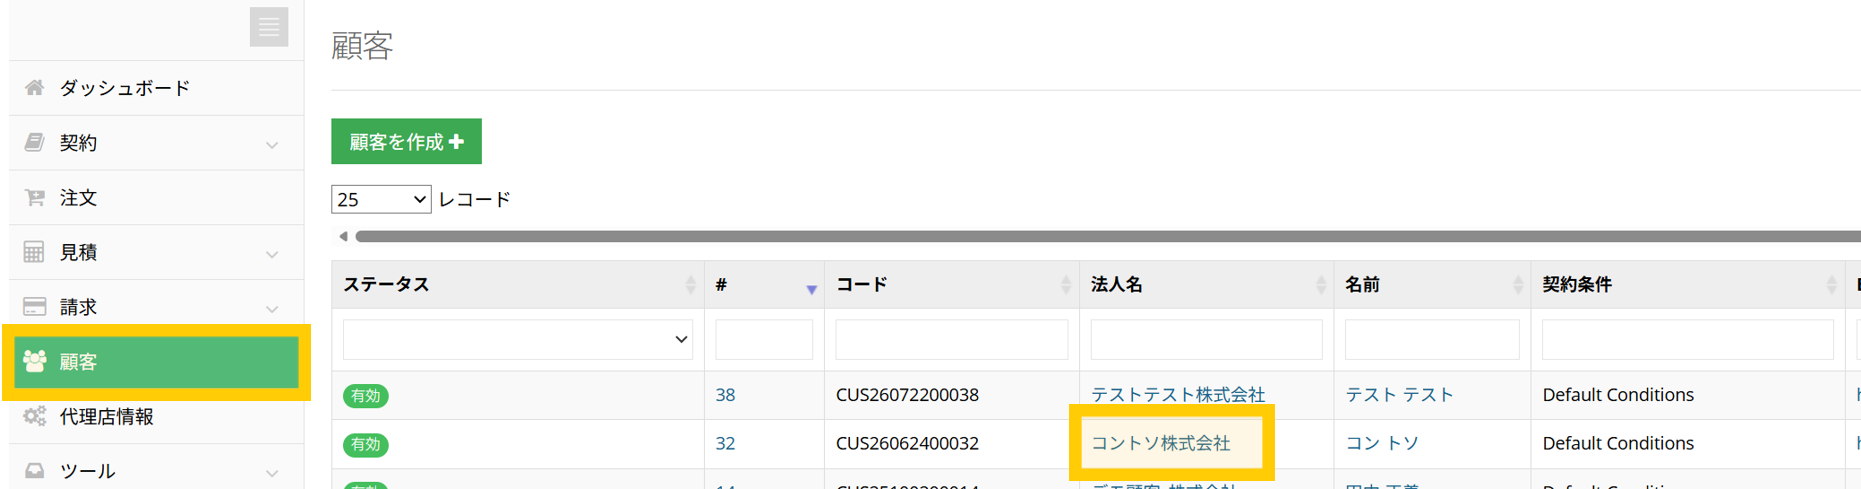Click the # filter input field
The width and height of the screenshot is (1861, 489).
click(764, 339)
